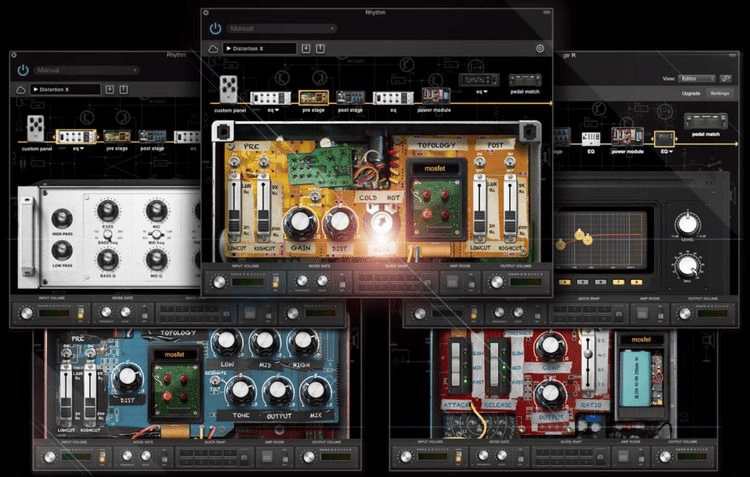Select power module in the gtr R window

(x=627, y=136)
